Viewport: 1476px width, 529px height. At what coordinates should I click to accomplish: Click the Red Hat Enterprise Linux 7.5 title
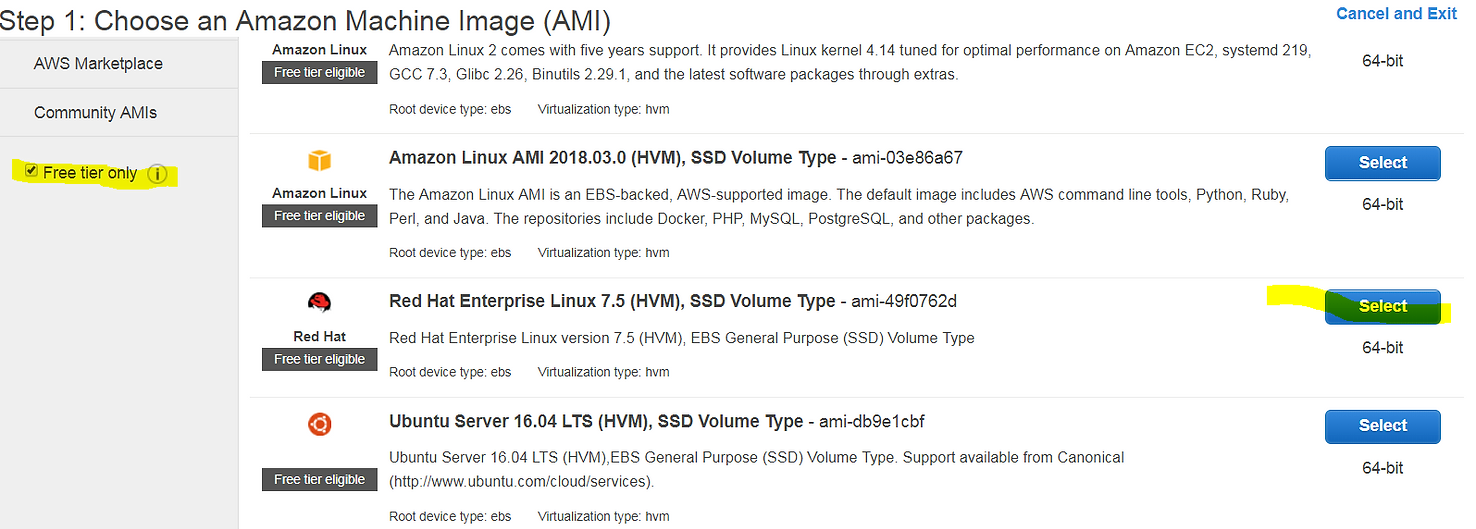click(x=612, y=301)
